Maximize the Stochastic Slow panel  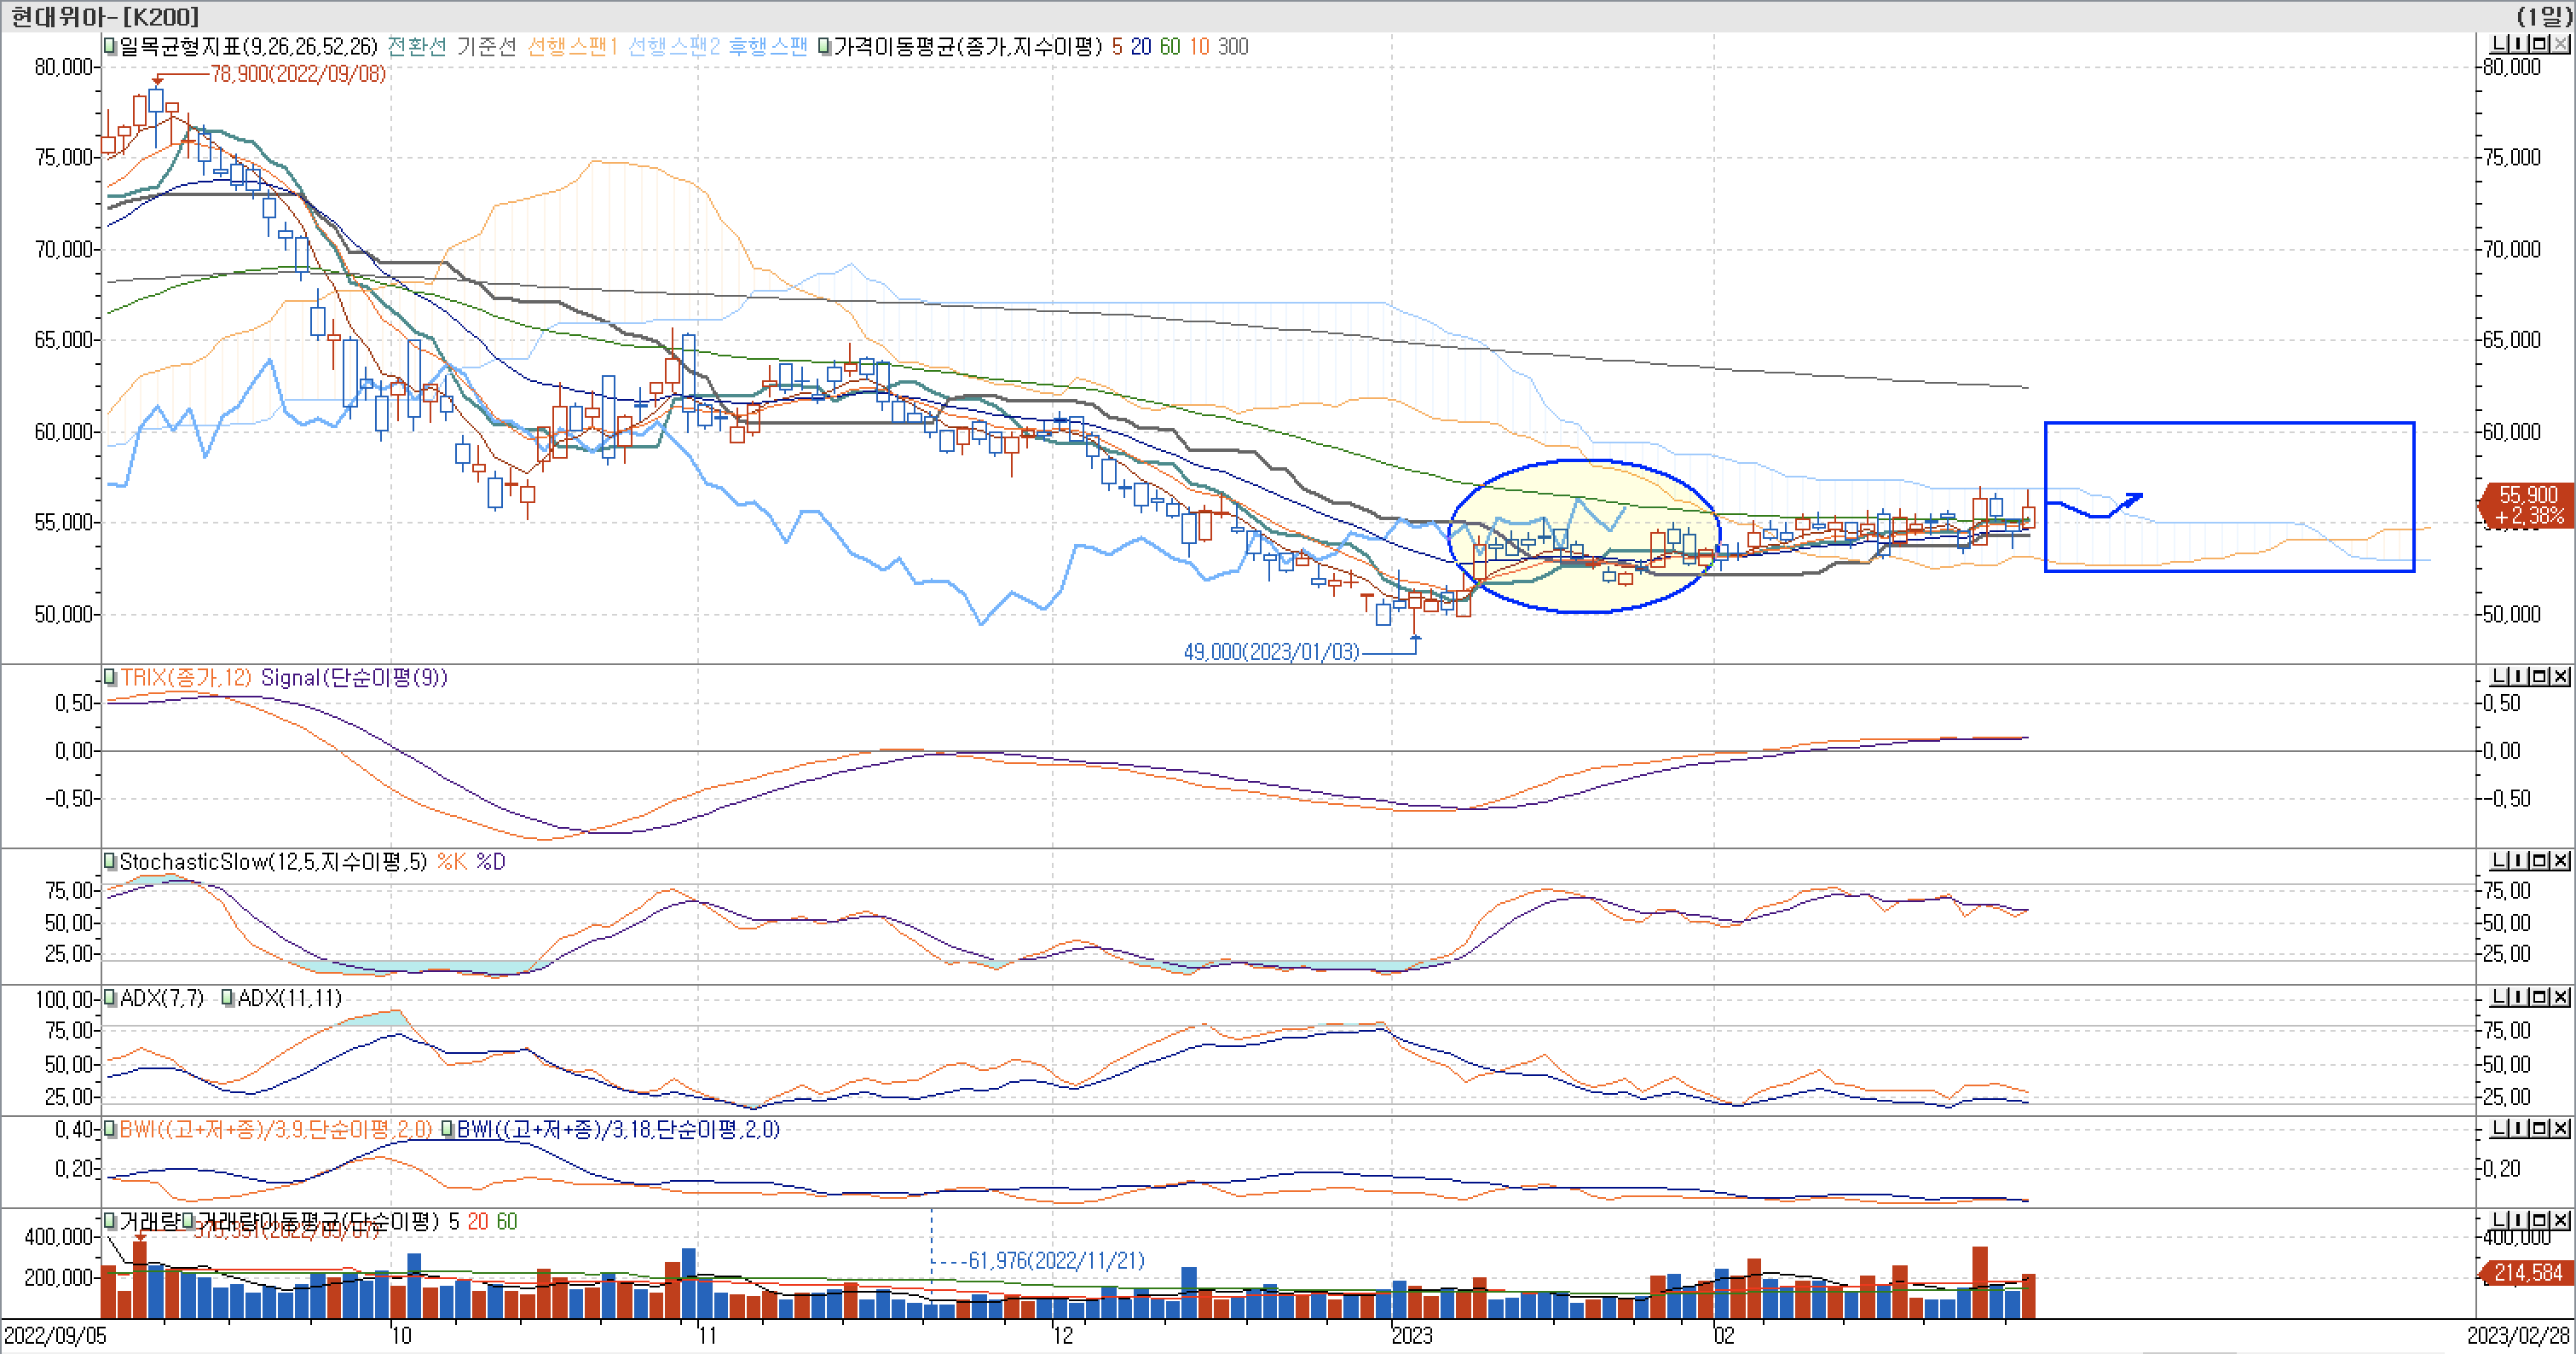(2540, 861)
